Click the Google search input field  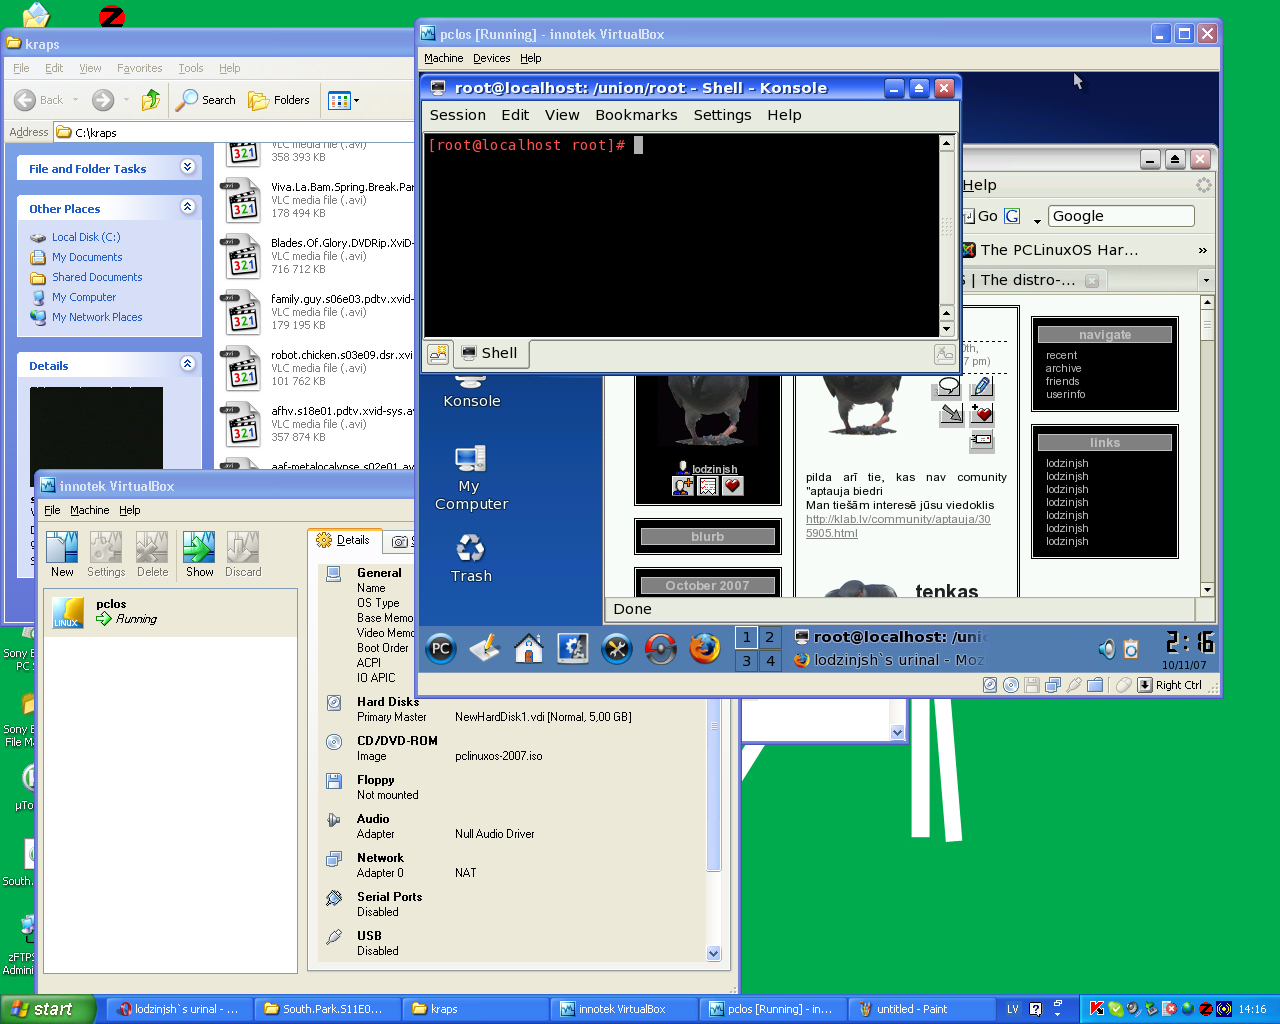click(x=1120, y=216)
